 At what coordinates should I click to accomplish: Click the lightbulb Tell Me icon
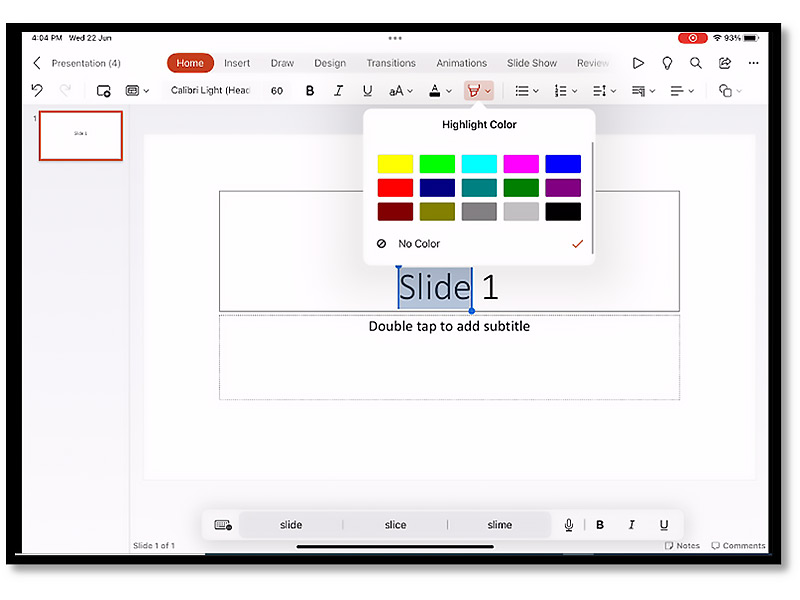point(667,63)
